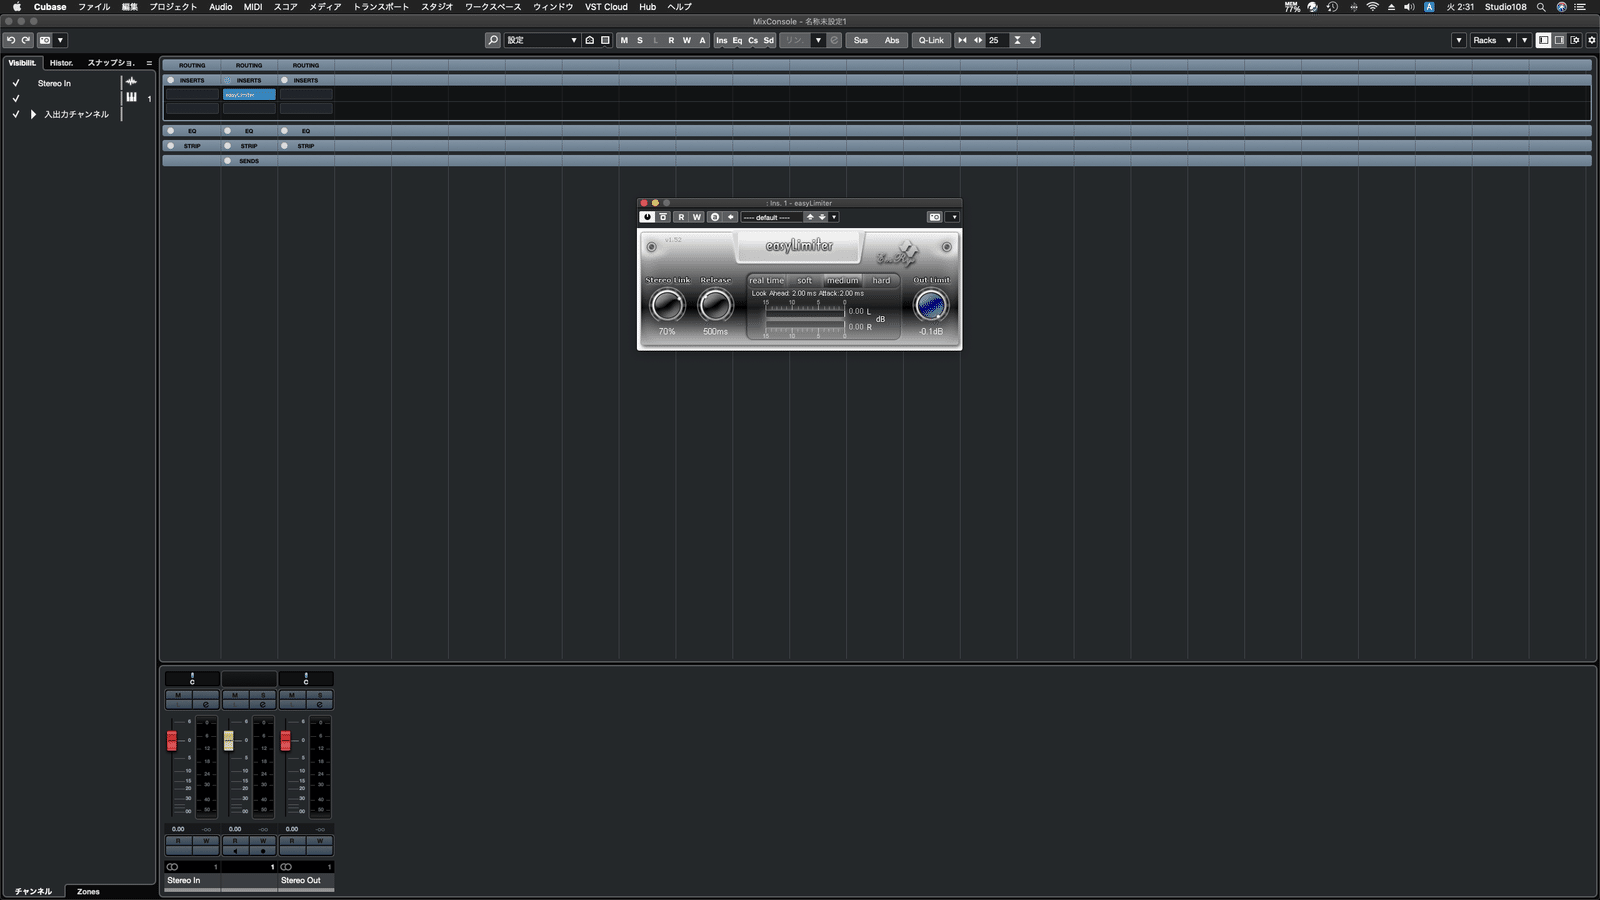Toggle global Write automation W button
Image resolution: width=1600 pixels, height=900 pixels.
click(687, 40)
